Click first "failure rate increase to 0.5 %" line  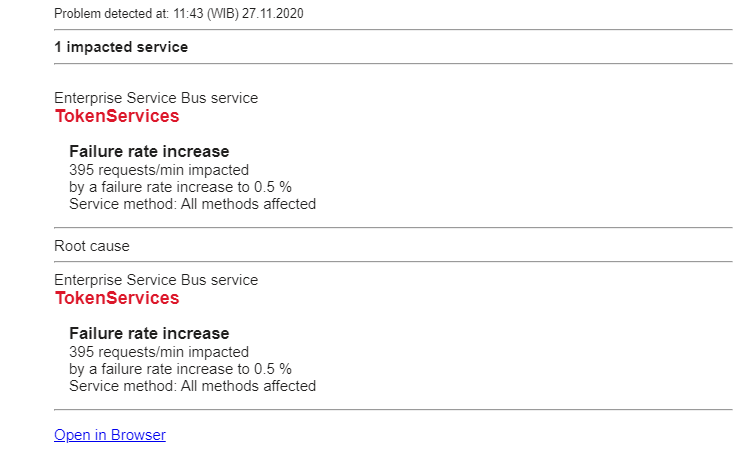click(180, 187)
